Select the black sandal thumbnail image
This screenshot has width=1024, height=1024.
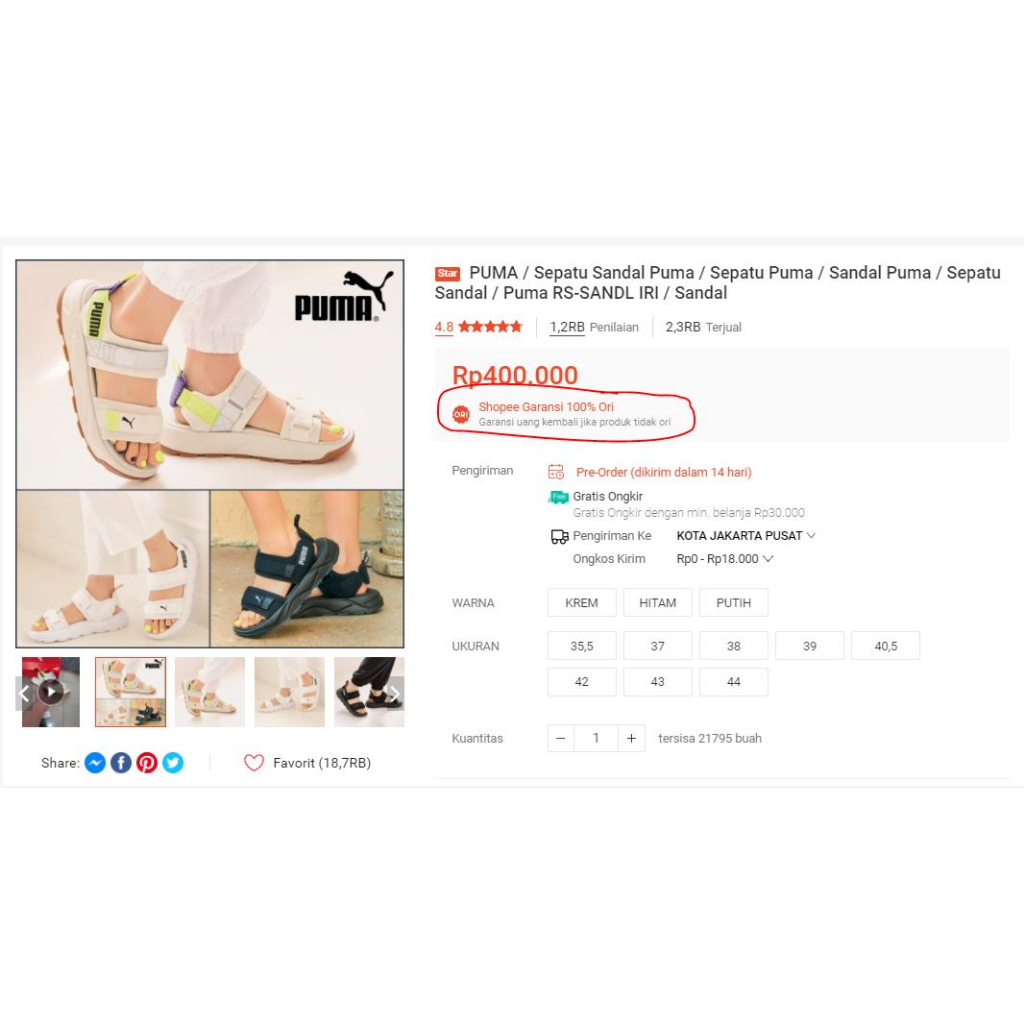point(369,692)
